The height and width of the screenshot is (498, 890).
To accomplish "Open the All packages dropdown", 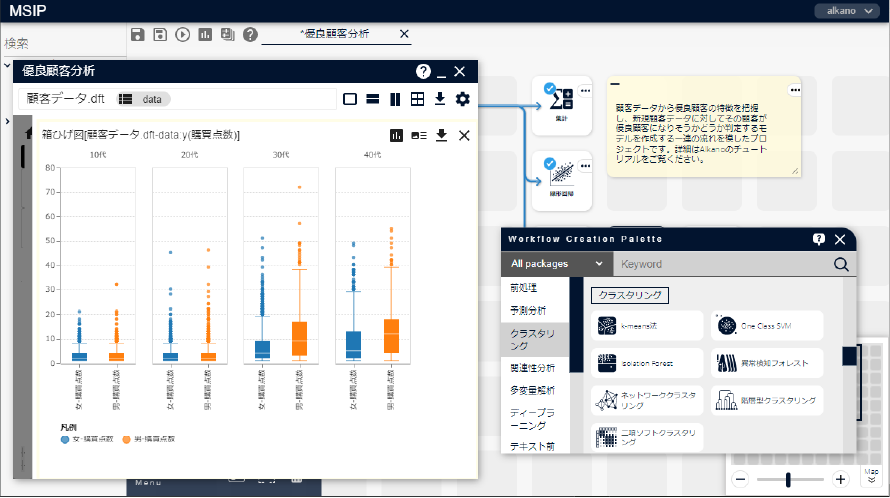I will [x=556, y=265].
